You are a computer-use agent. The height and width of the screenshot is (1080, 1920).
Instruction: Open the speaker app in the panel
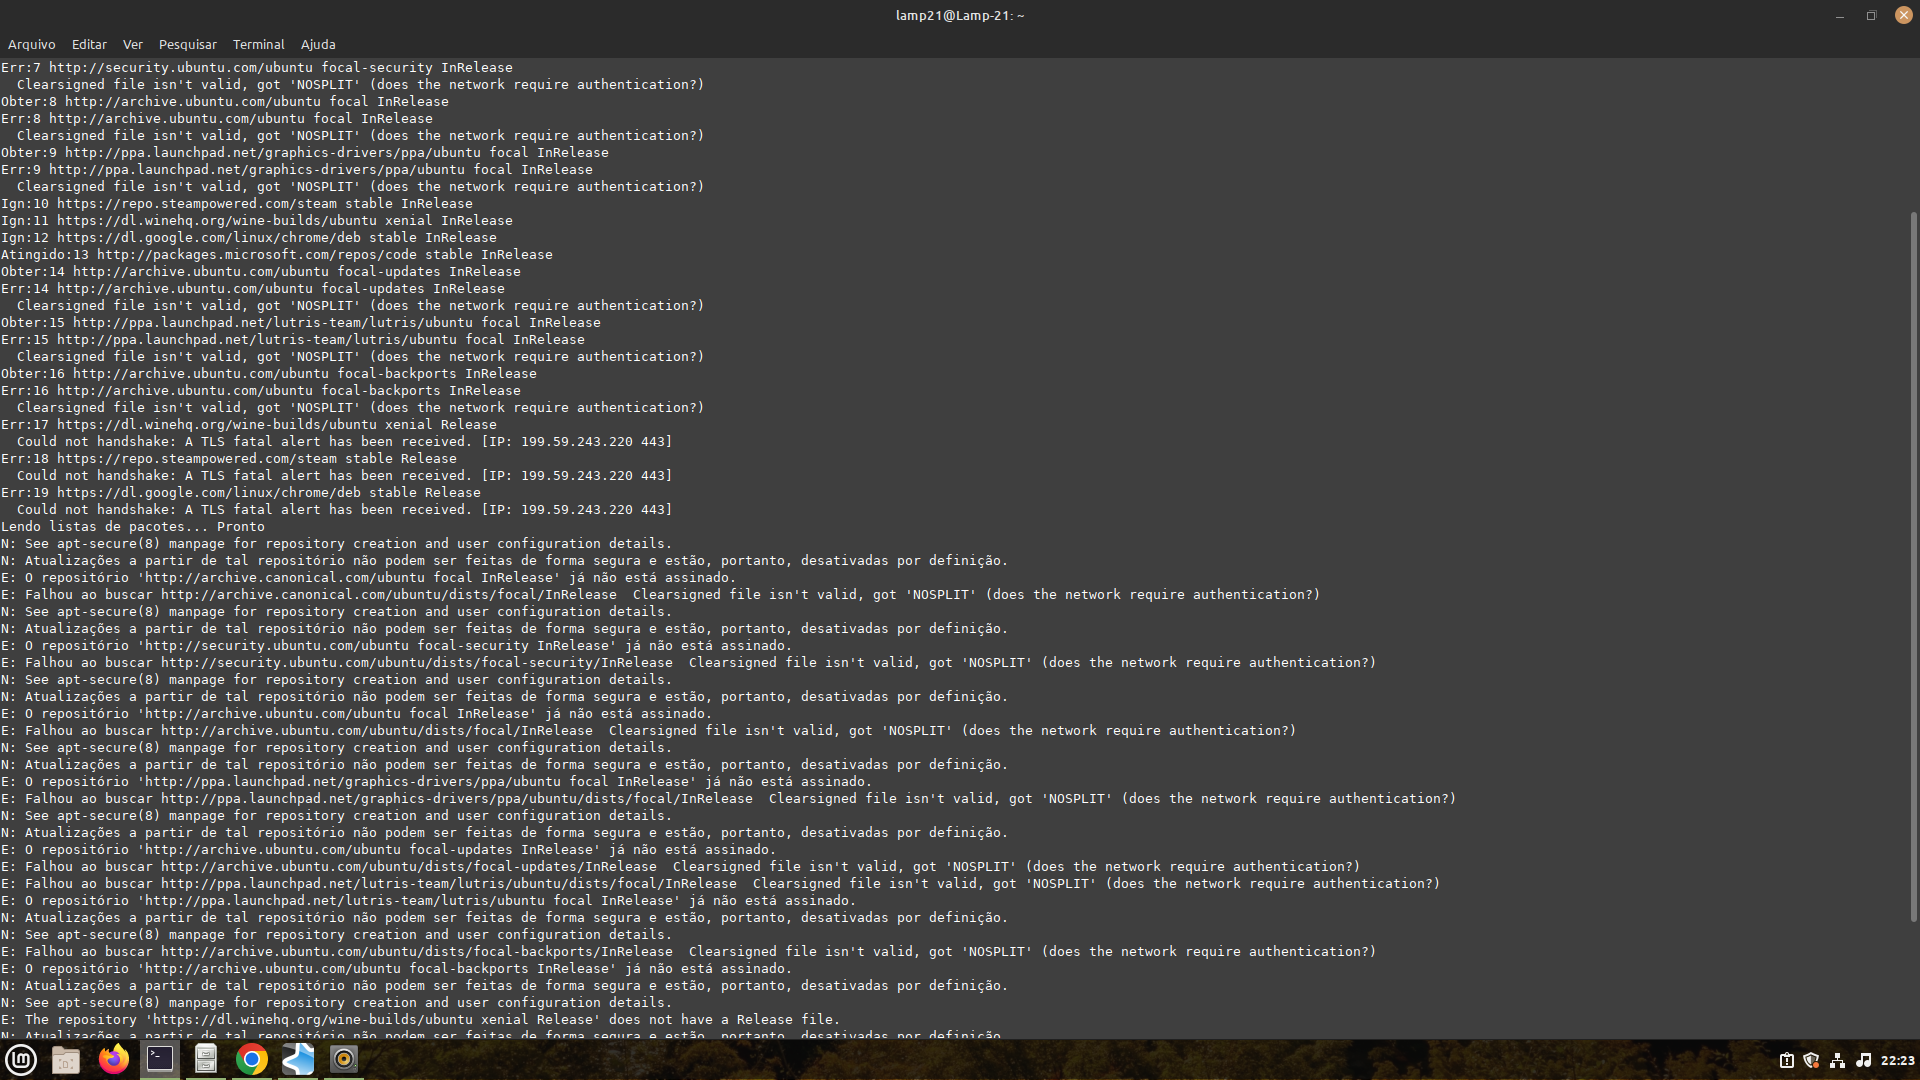(344, 1060)
